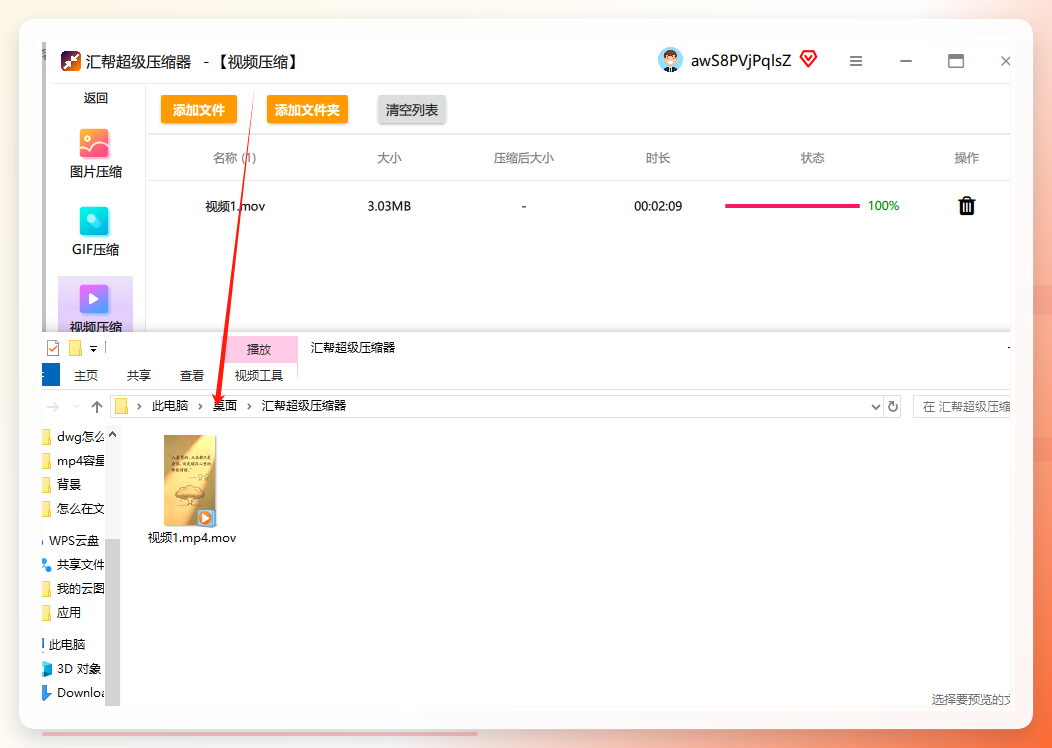Click 清空列表 to clear the list
Screen dimensions: 1052x748
click(412, 109)
